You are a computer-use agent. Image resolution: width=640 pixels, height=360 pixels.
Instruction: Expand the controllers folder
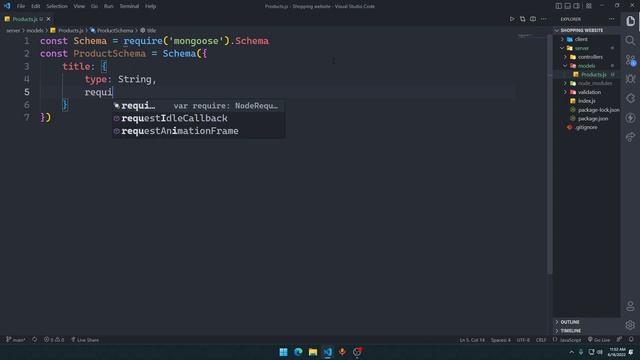[586, 57]
